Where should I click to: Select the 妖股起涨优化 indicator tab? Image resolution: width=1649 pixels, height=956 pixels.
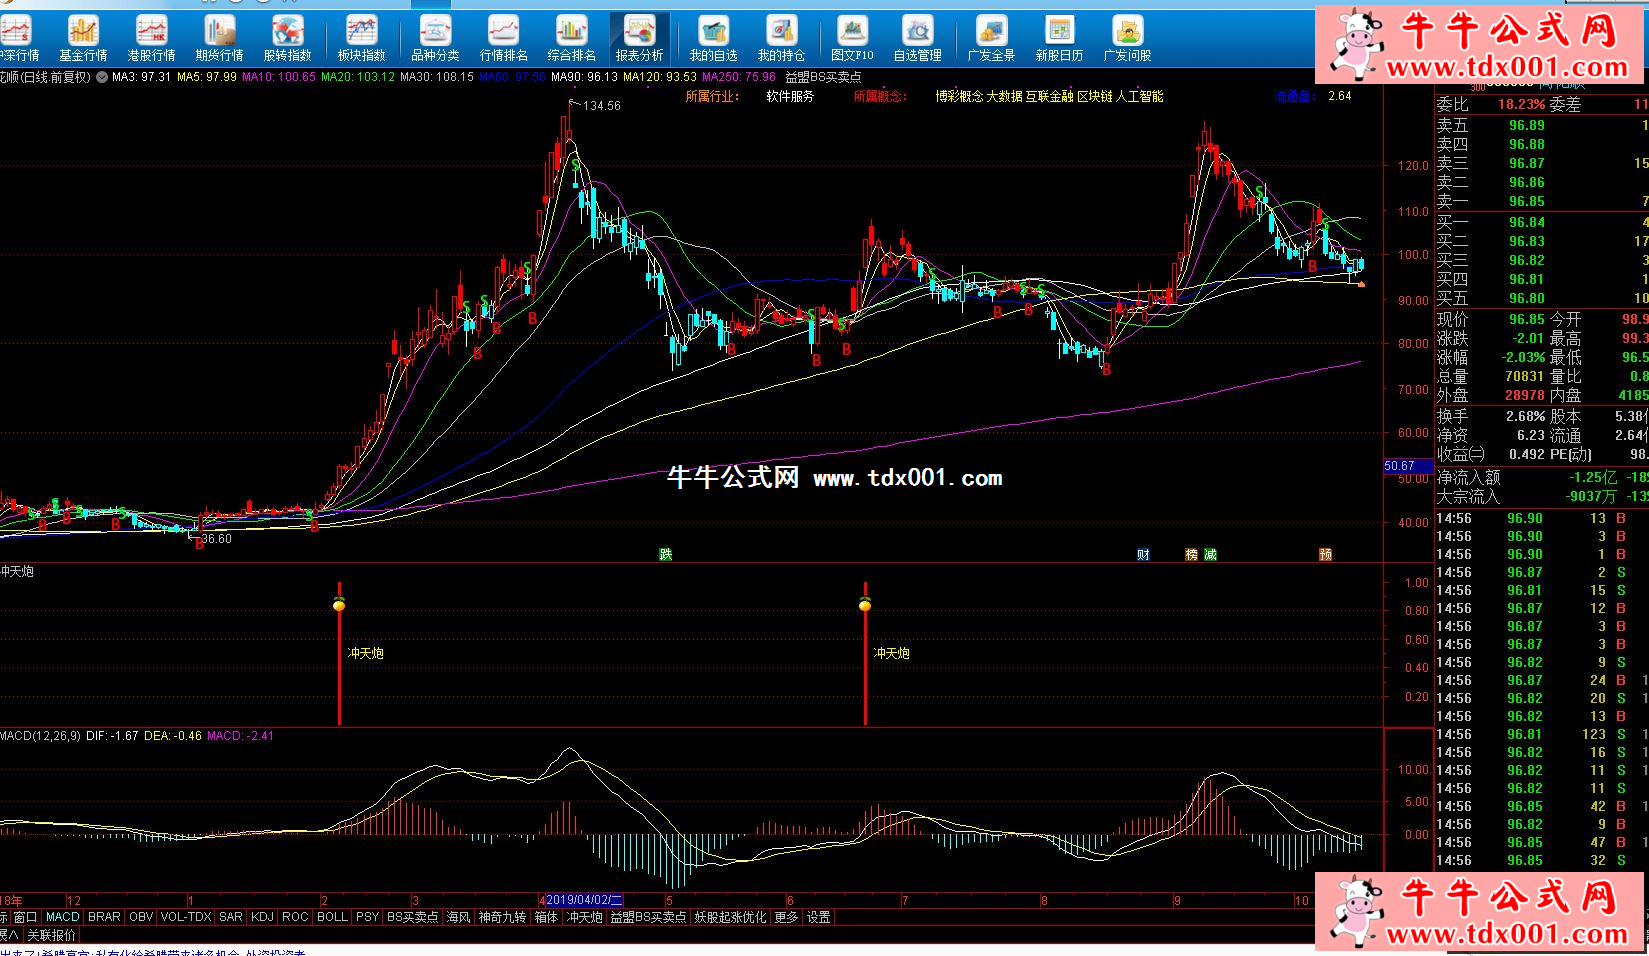coord(730,917)
